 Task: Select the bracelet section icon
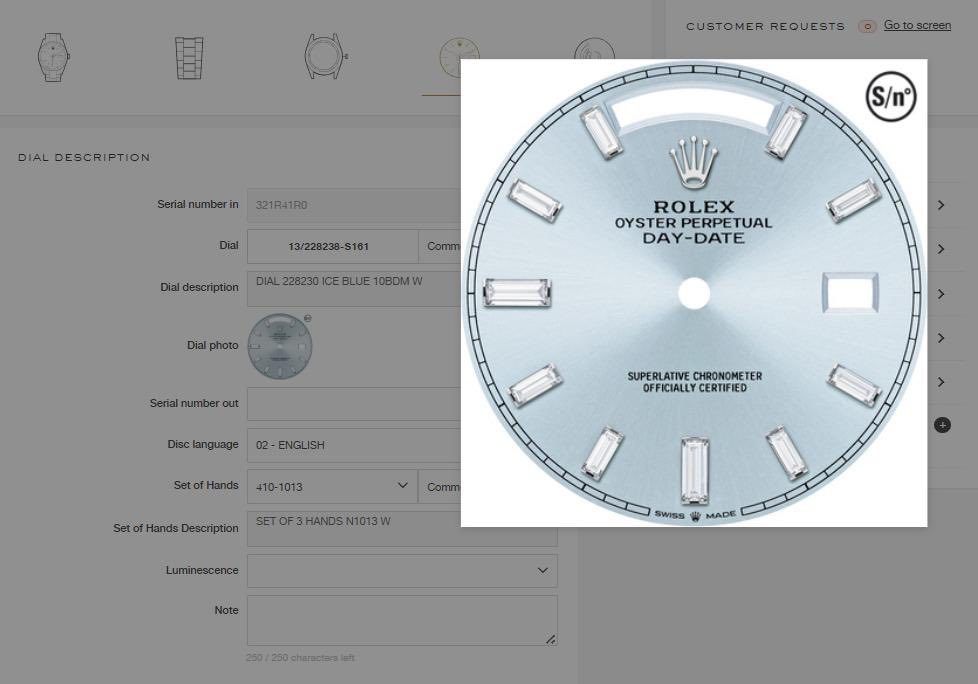click(x=189, y=58)
